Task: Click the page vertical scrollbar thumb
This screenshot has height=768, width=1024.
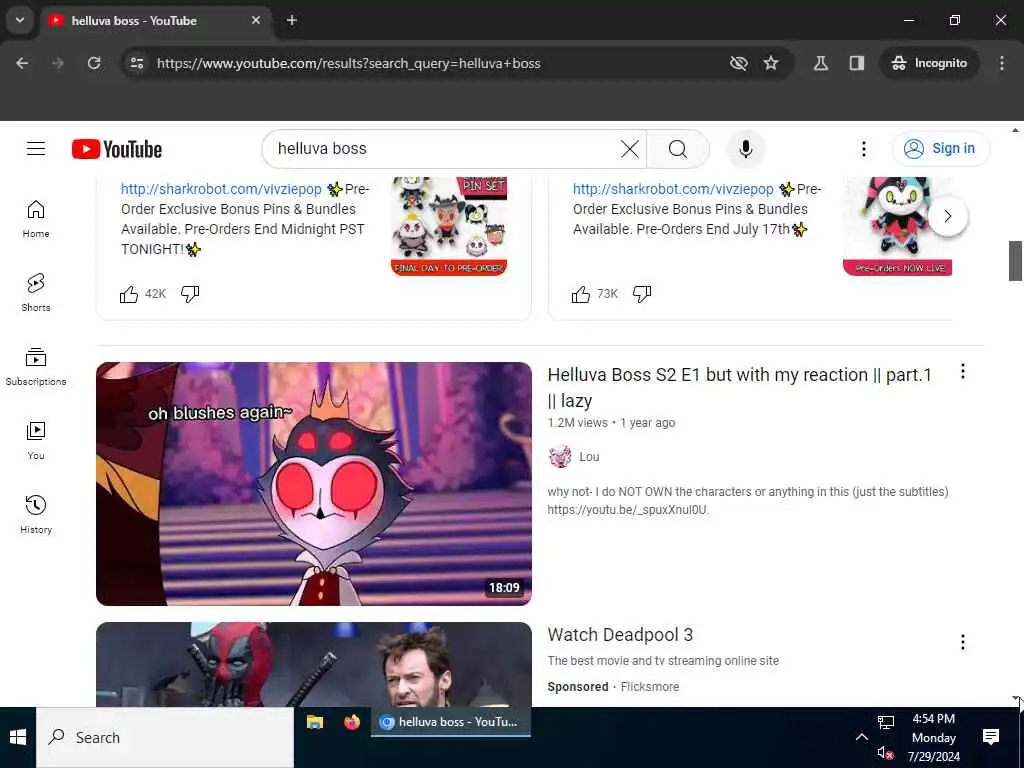Action: pyautogui.click(x=1015, y=261)
